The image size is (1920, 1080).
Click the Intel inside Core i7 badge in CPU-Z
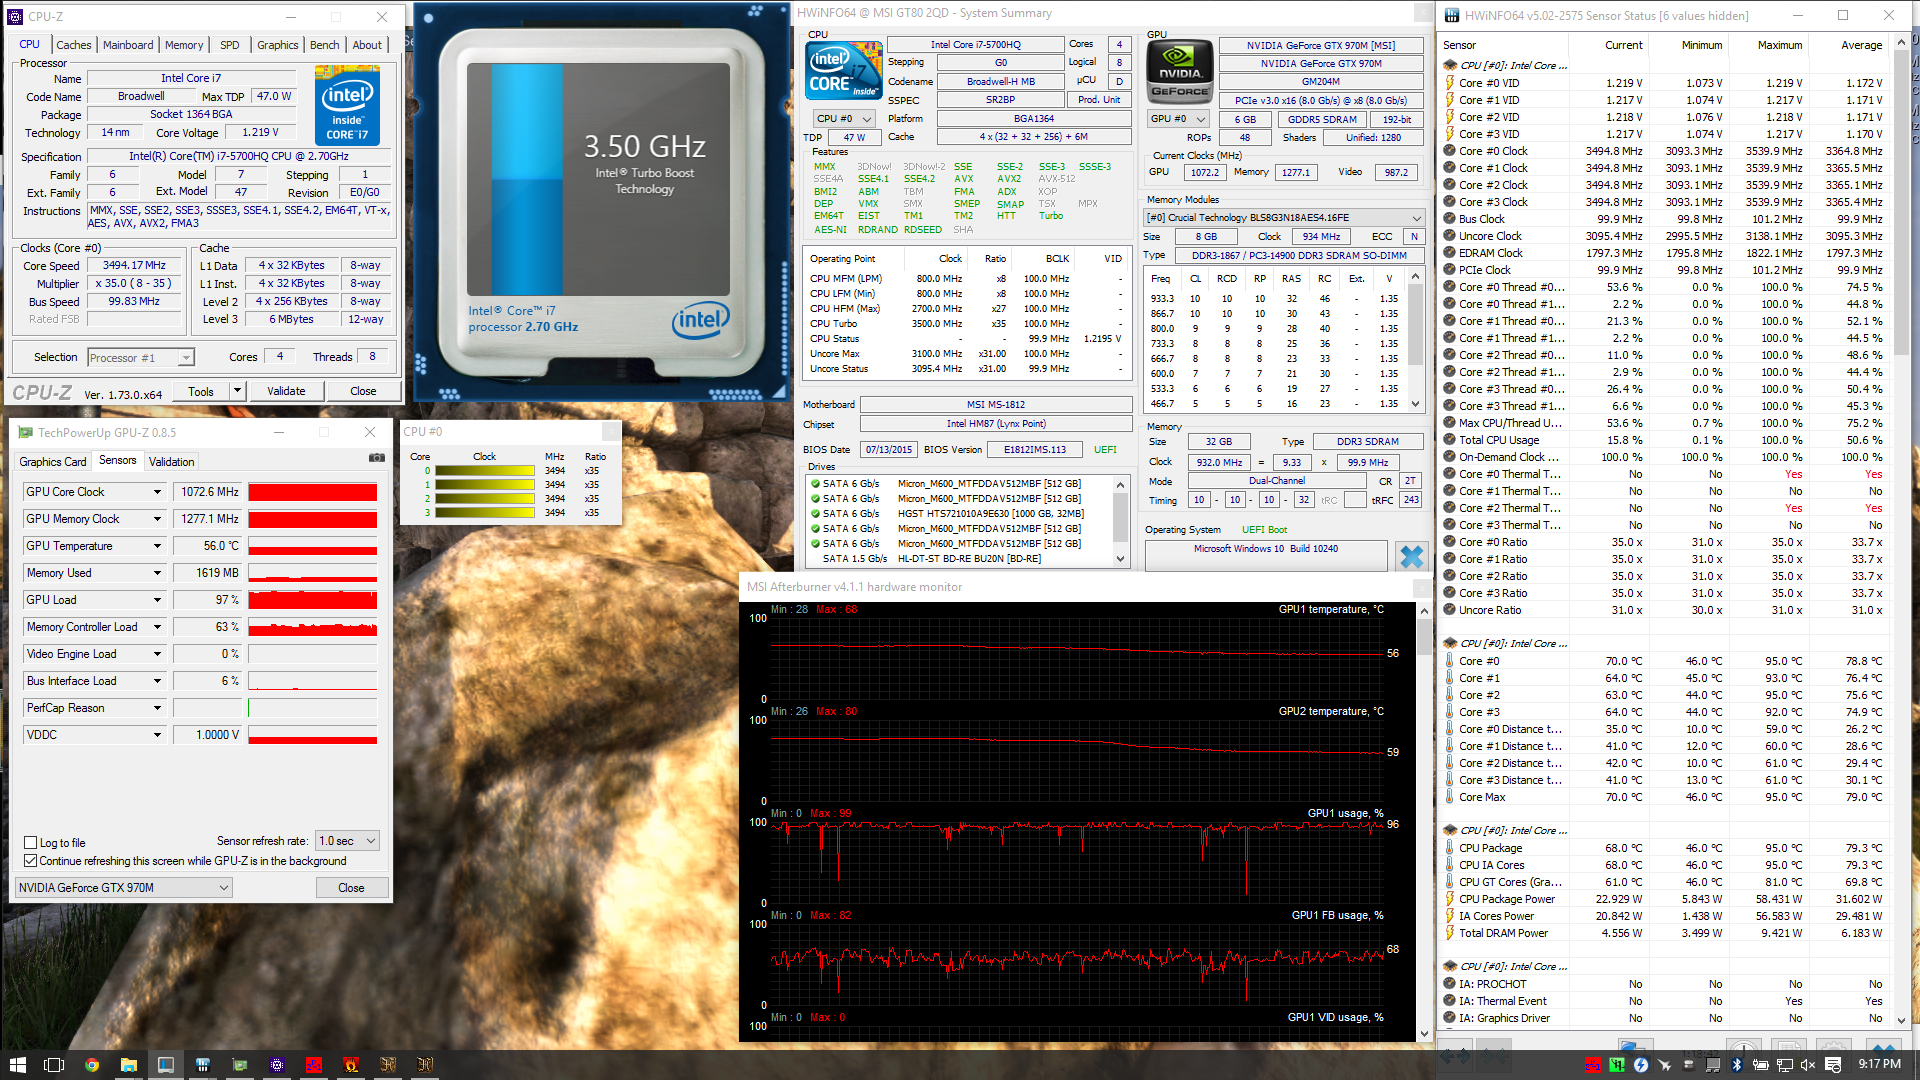[347, 105]
